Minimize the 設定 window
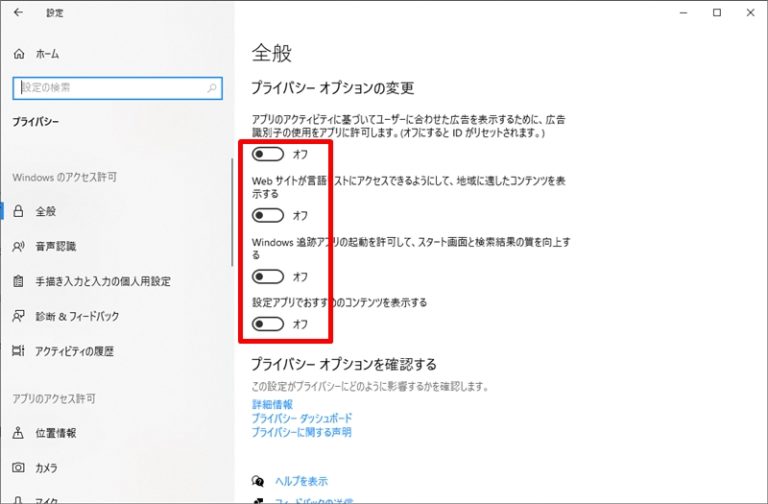 coord(684,13)
